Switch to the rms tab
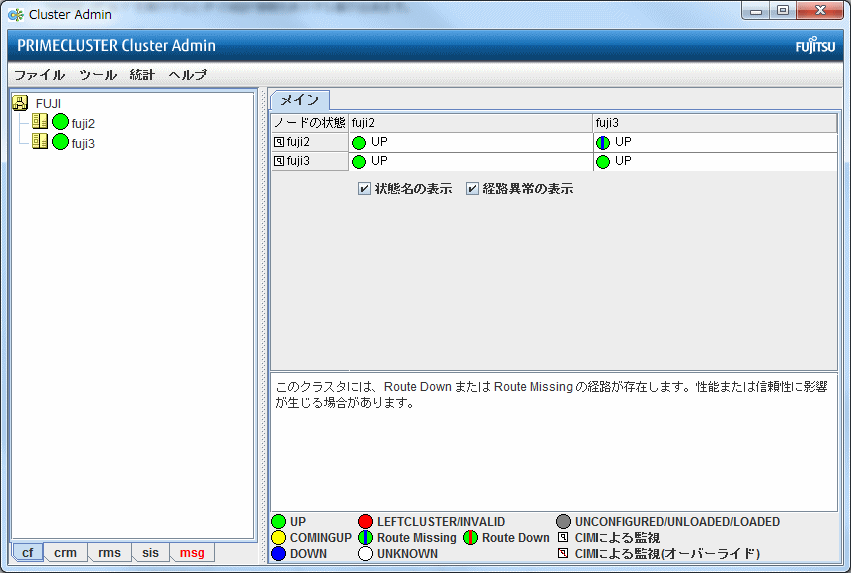 pos(109,552)
